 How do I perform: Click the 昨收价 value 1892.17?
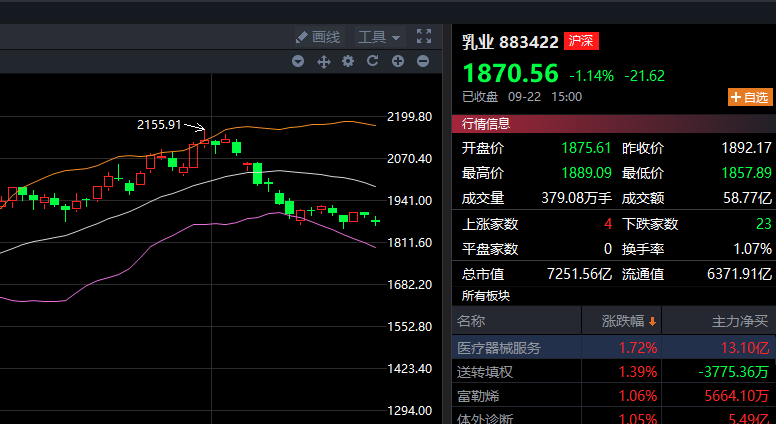(746, 148)
